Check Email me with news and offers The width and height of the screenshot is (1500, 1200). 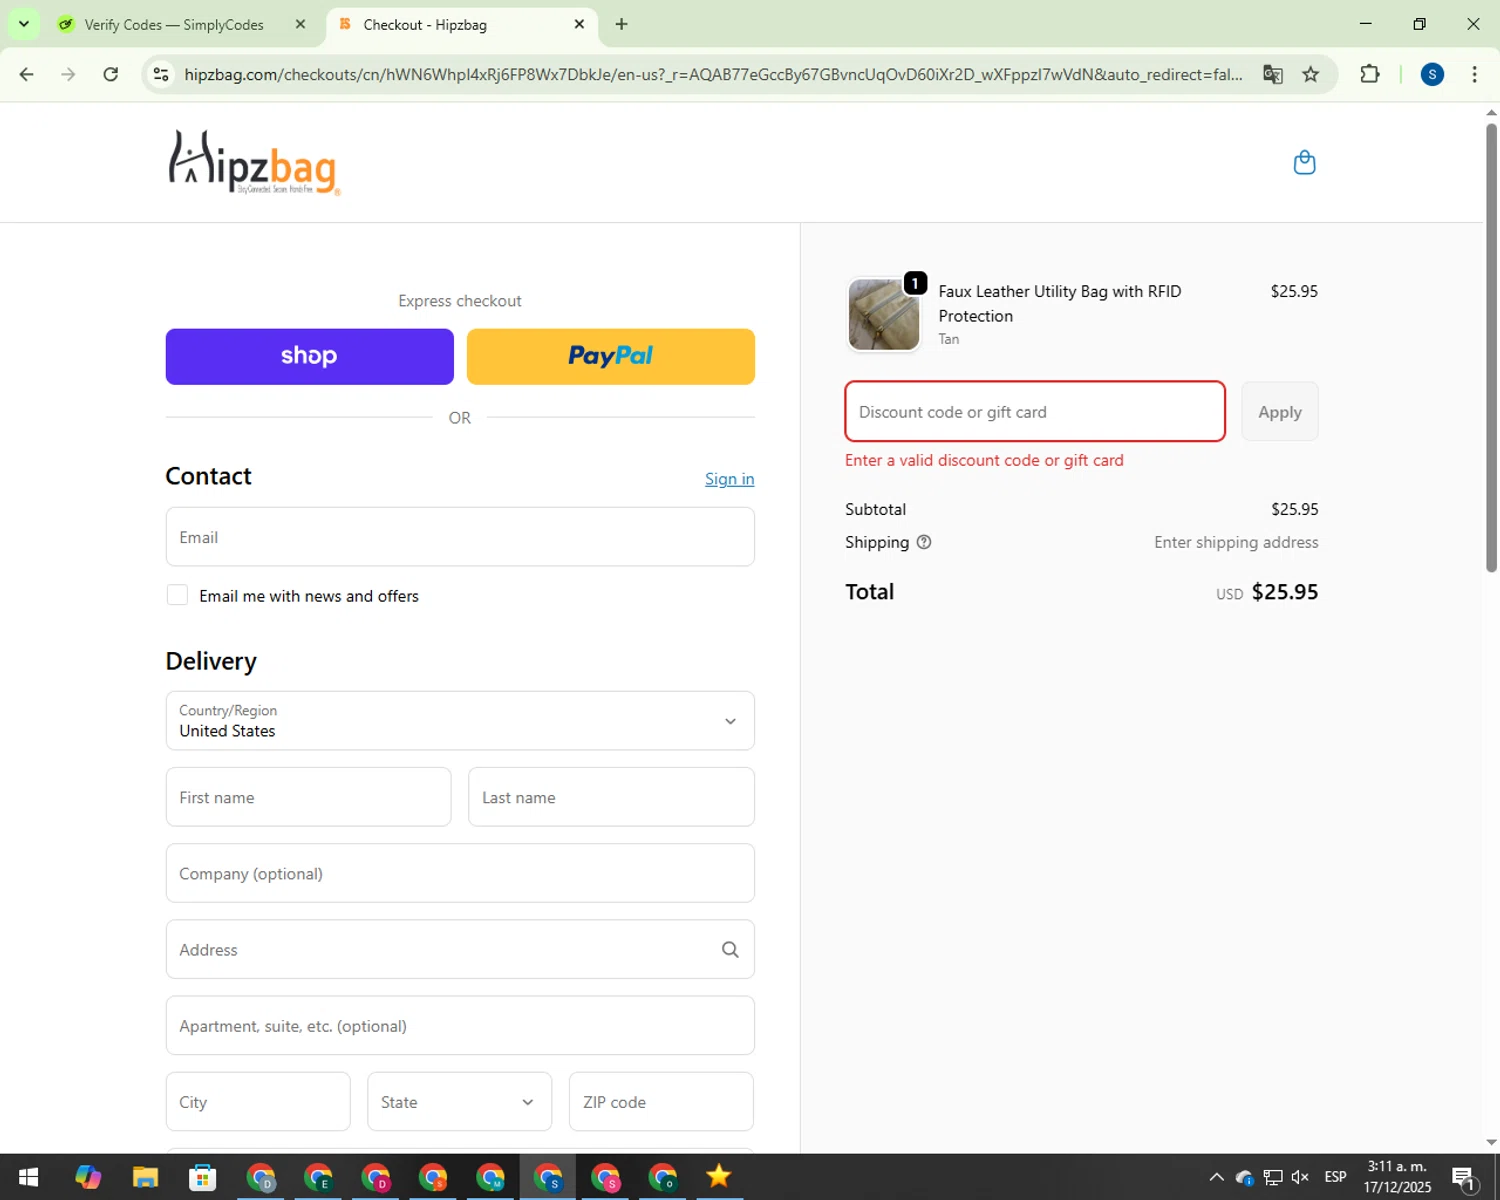point(177,595)
